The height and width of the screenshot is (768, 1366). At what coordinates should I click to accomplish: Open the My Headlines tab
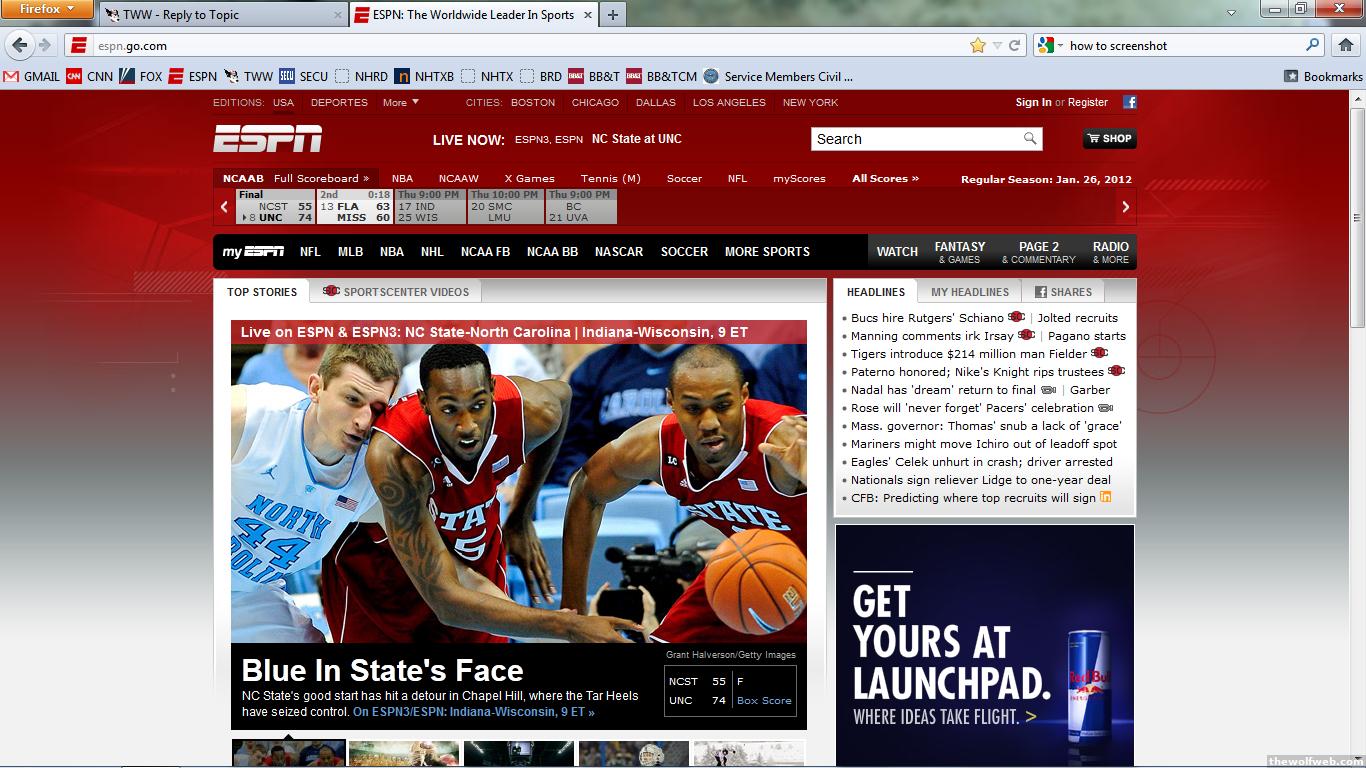969,292
